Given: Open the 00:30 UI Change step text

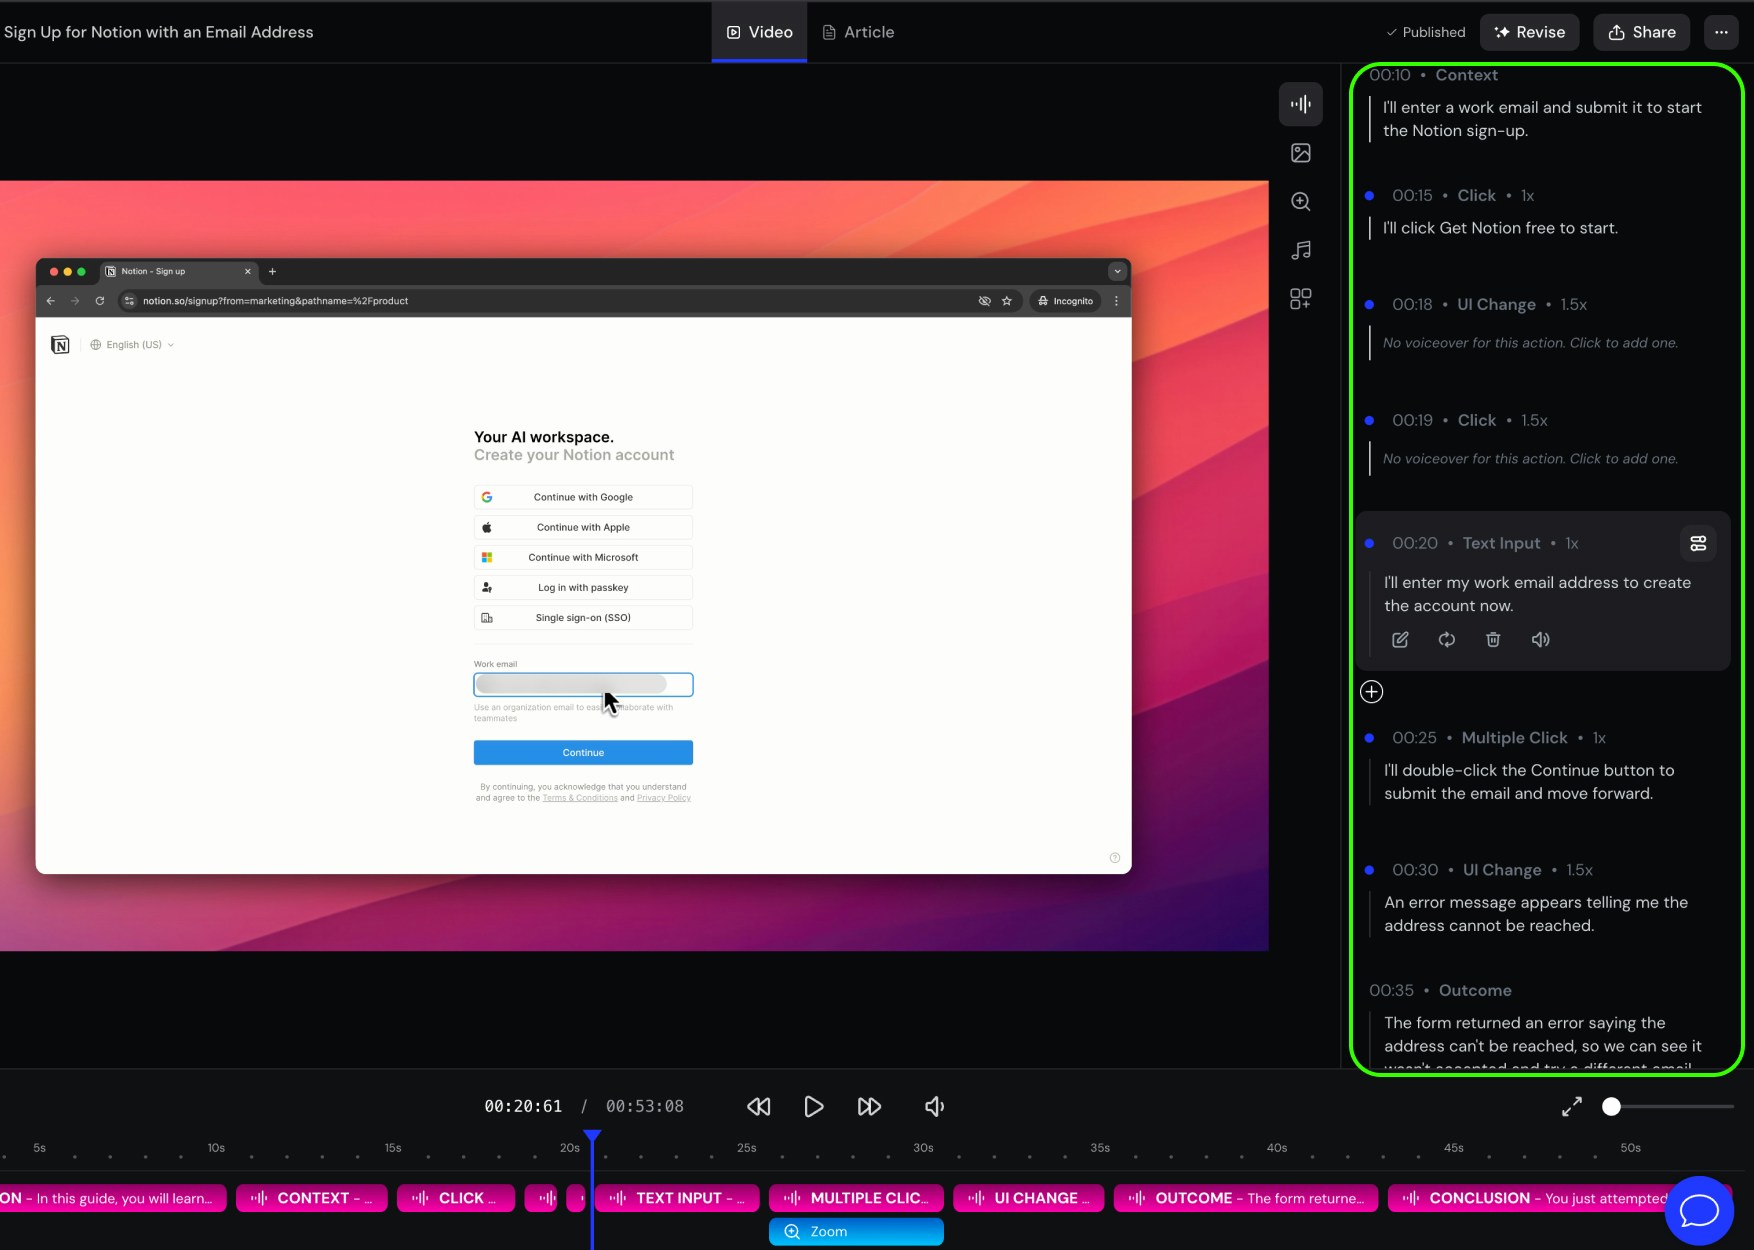Looking at the screenshot, I should click(1536, 914).
